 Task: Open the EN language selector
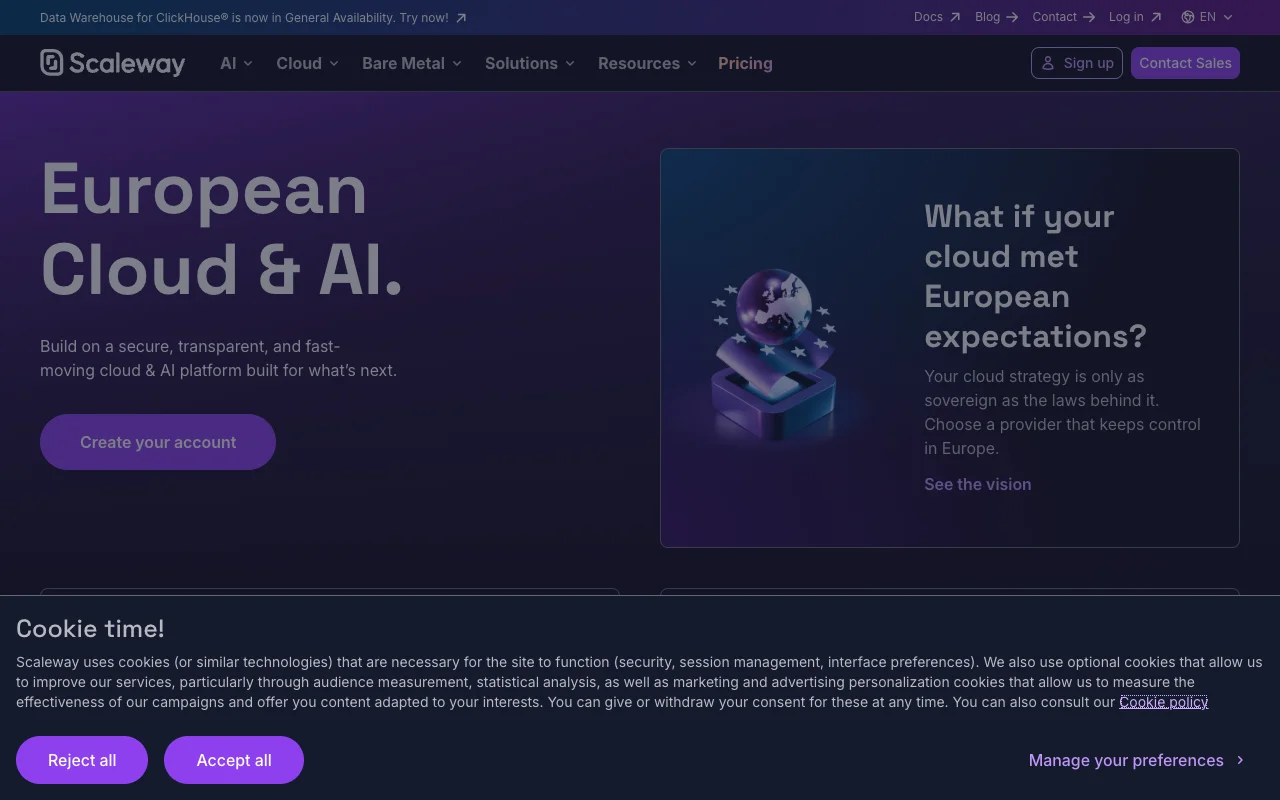coord(1207,17)
